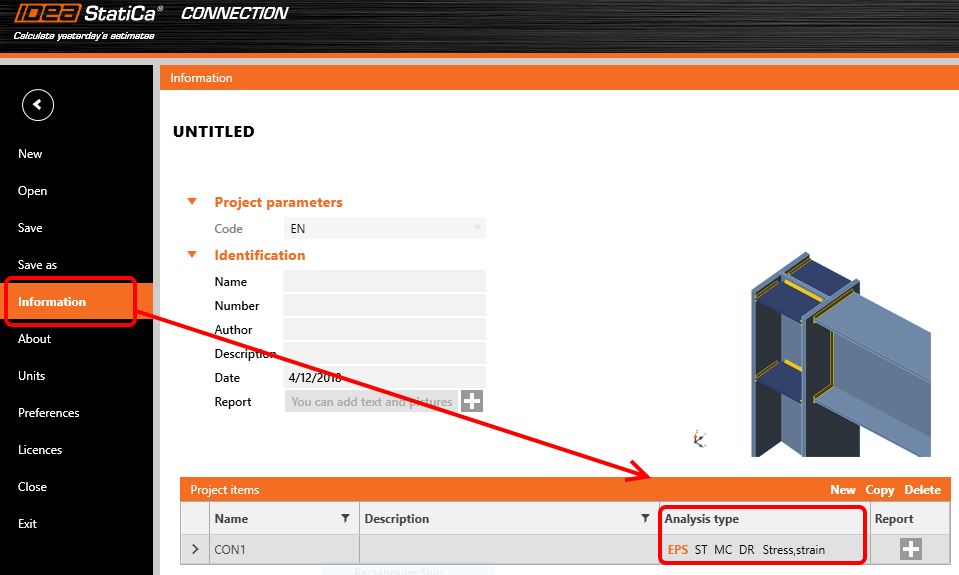Collapse the Project parameters section

(x=192, y=202)
